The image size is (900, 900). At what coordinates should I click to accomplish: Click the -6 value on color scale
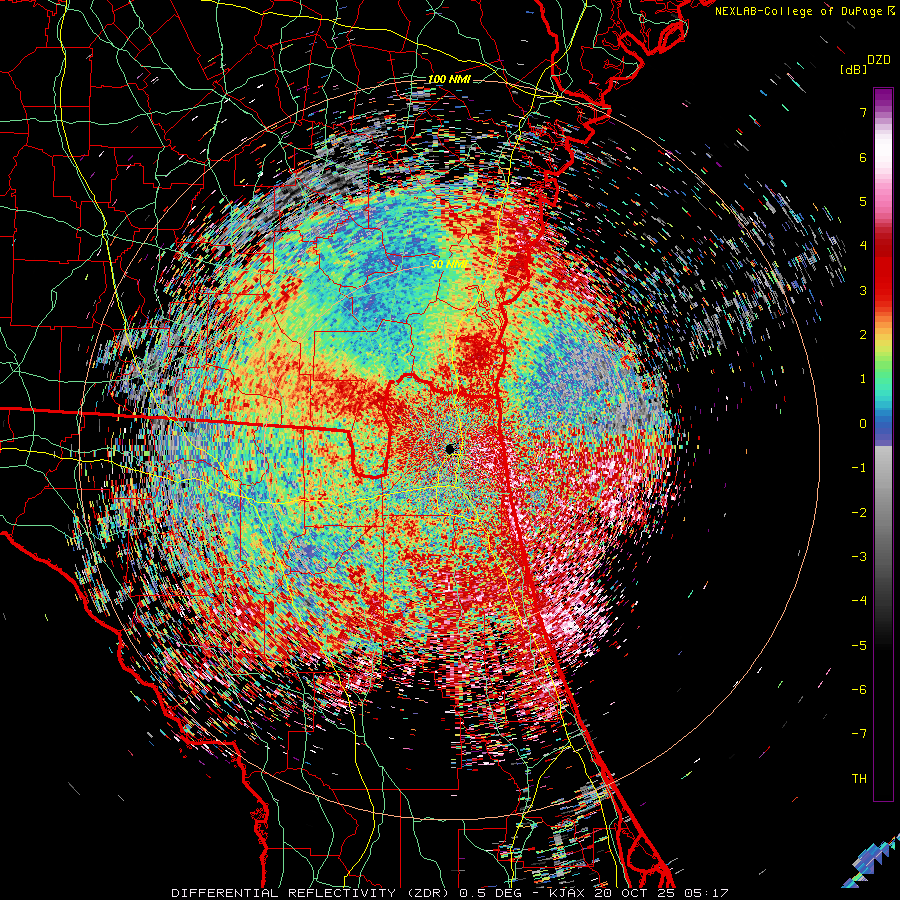click(859, 689)
